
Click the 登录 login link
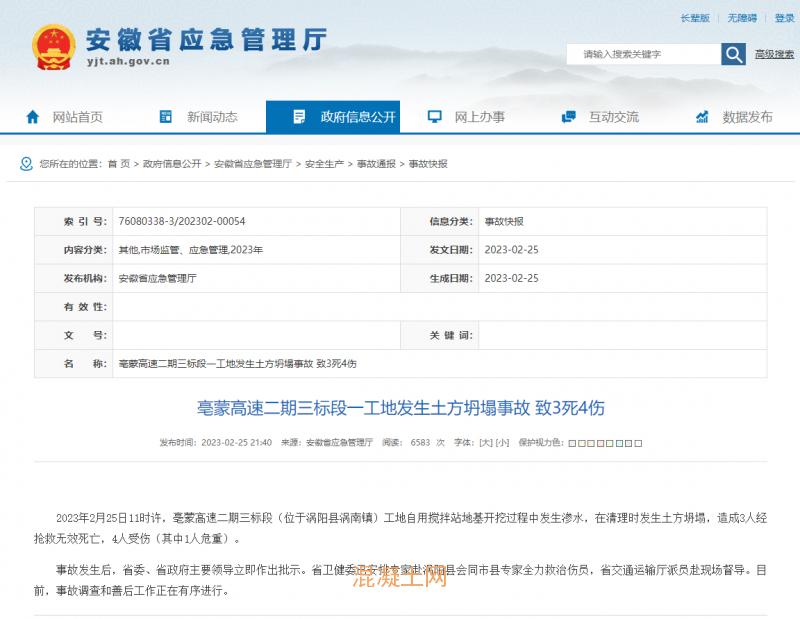click(784, 18)
